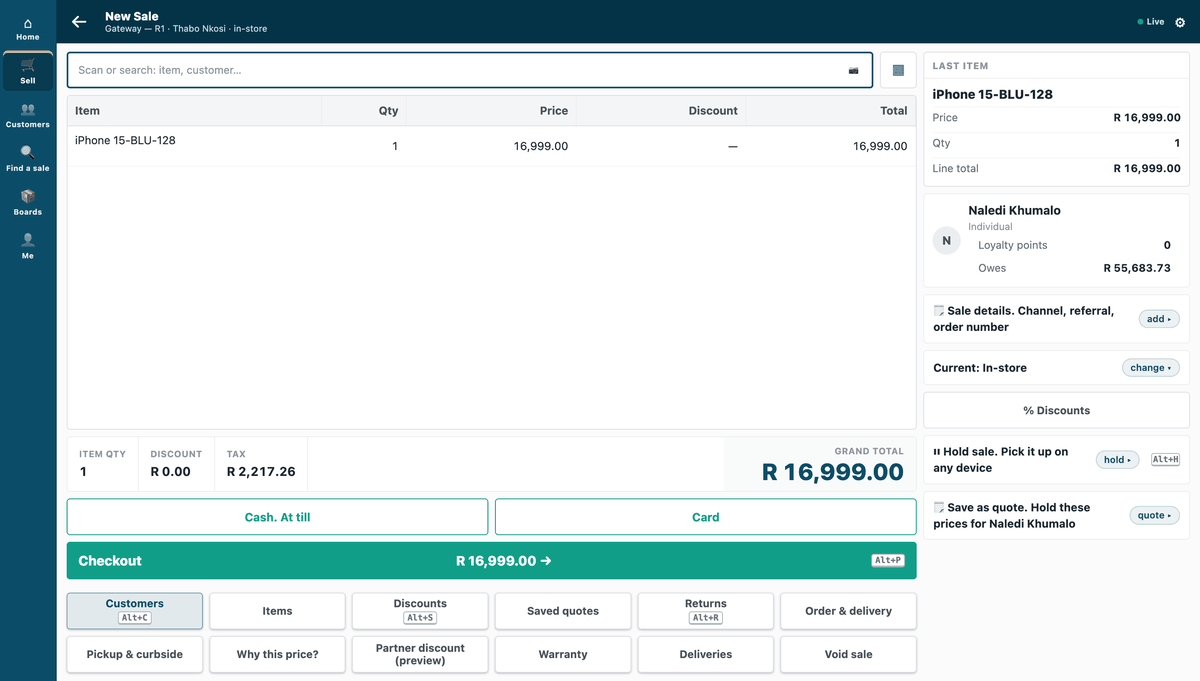The height and width of the screenshot is (681, 1200).
Task: Click the Live status indicator
Action: 1151,22
